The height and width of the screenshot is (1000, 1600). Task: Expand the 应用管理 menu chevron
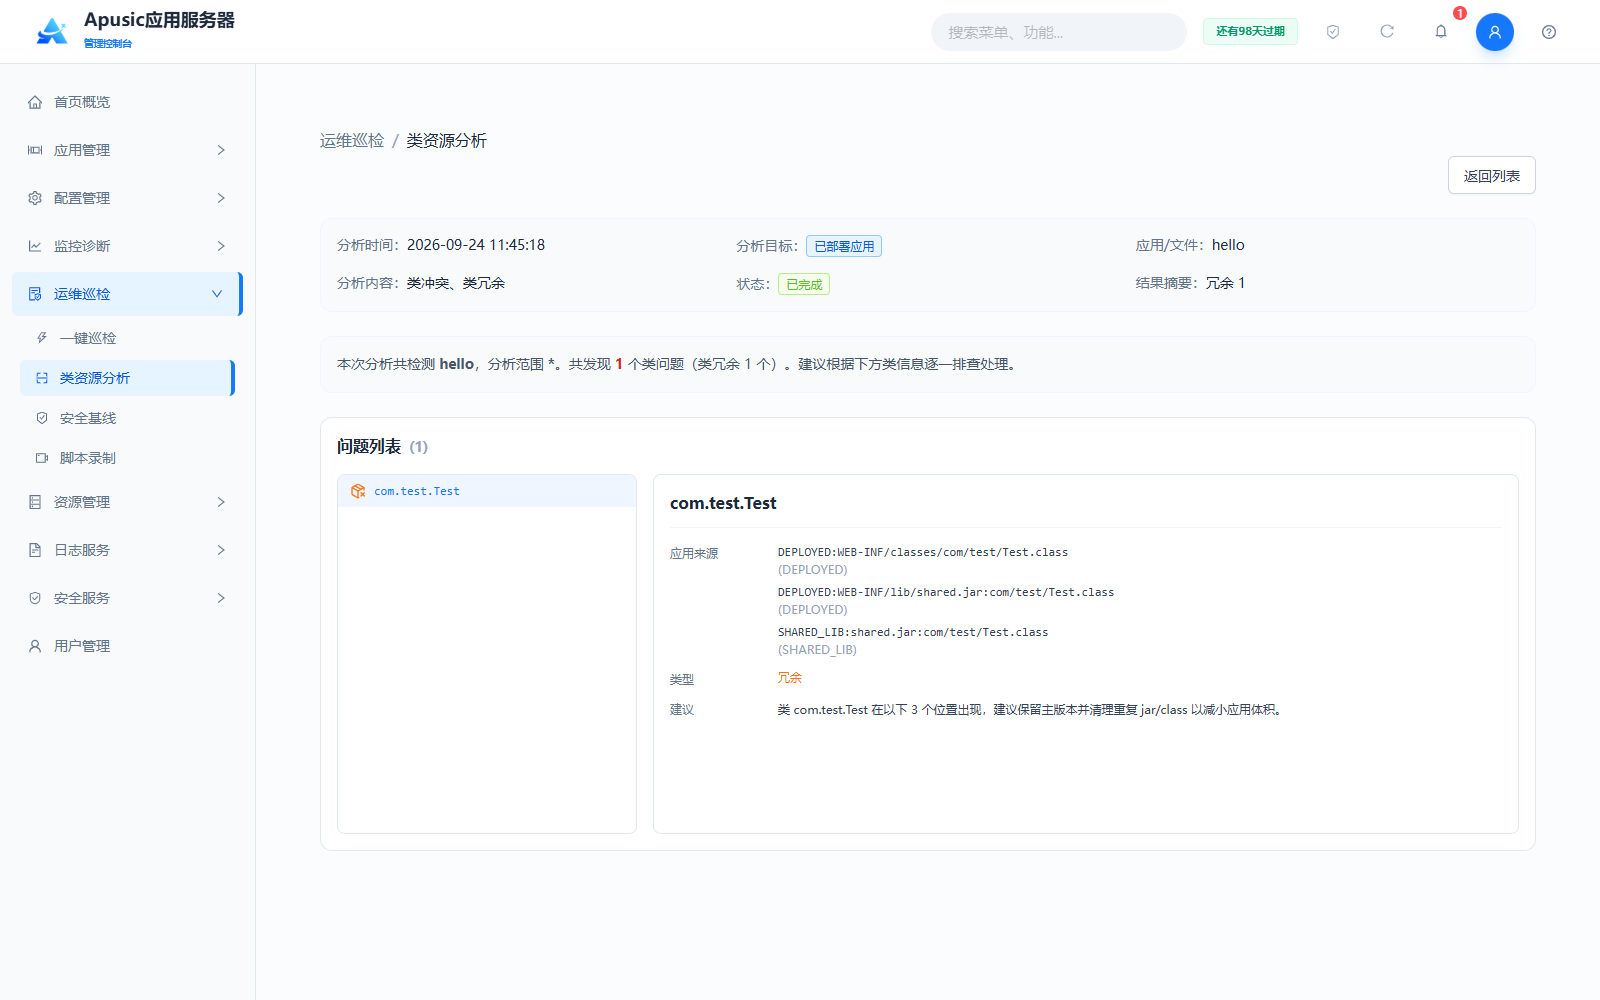click(x=221, y=150)
